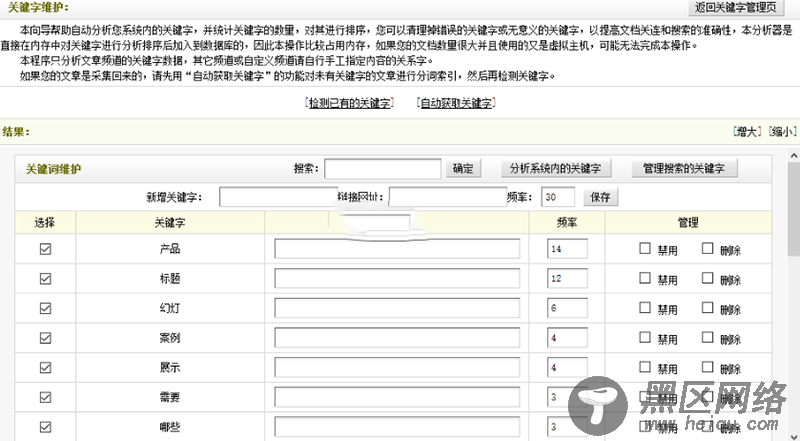Focus the 搜索 input field
Screen dimensions: 800x441
383,169
